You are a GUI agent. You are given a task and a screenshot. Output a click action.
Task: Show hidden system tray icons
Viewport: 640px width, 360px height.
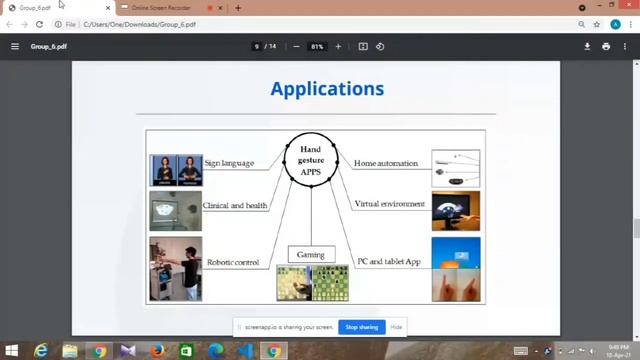536,351
